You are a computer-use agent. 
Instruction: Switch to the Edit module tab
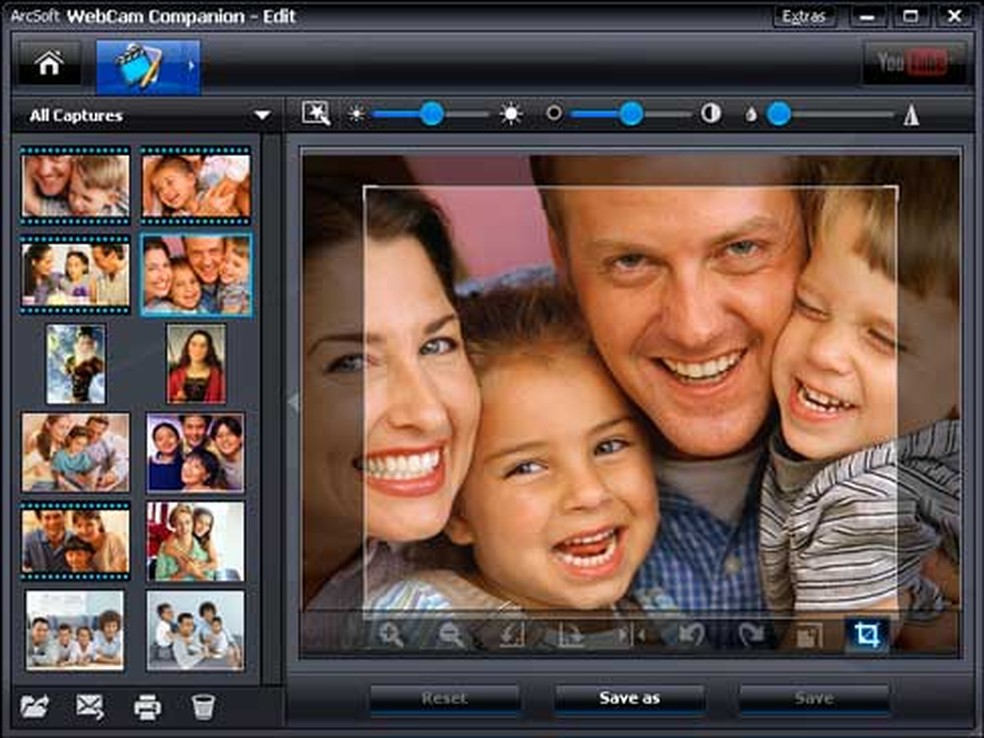pos(141,66)
